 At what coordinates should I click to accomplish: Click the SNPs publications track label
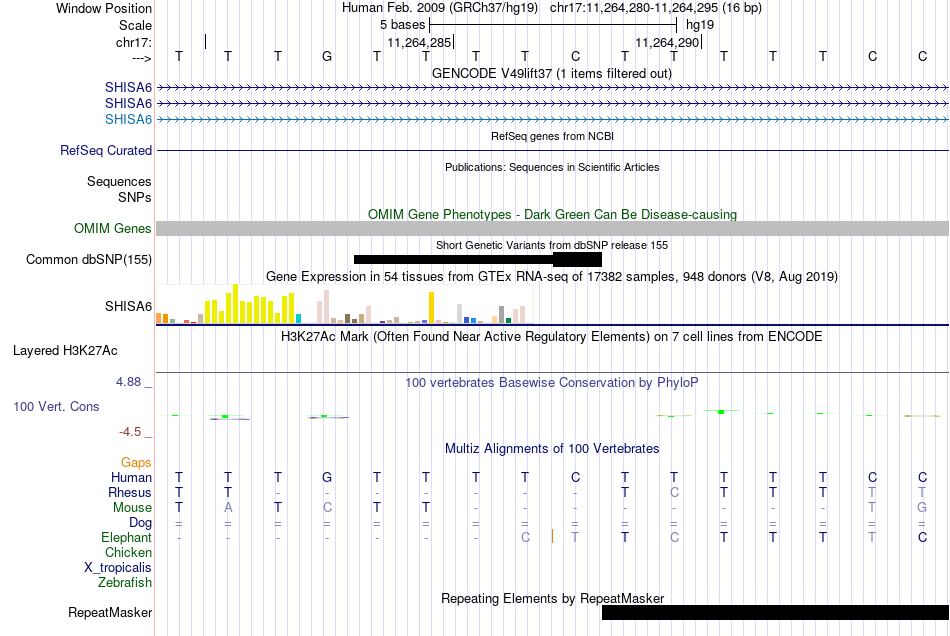coord(135,197)
